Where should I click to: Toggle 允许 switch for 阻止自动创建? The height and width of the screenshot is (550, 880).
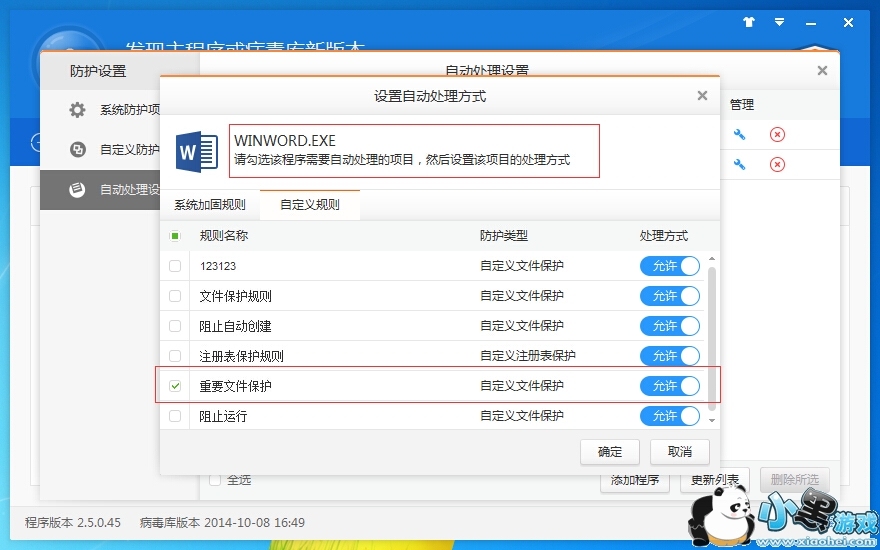[670, 326]
